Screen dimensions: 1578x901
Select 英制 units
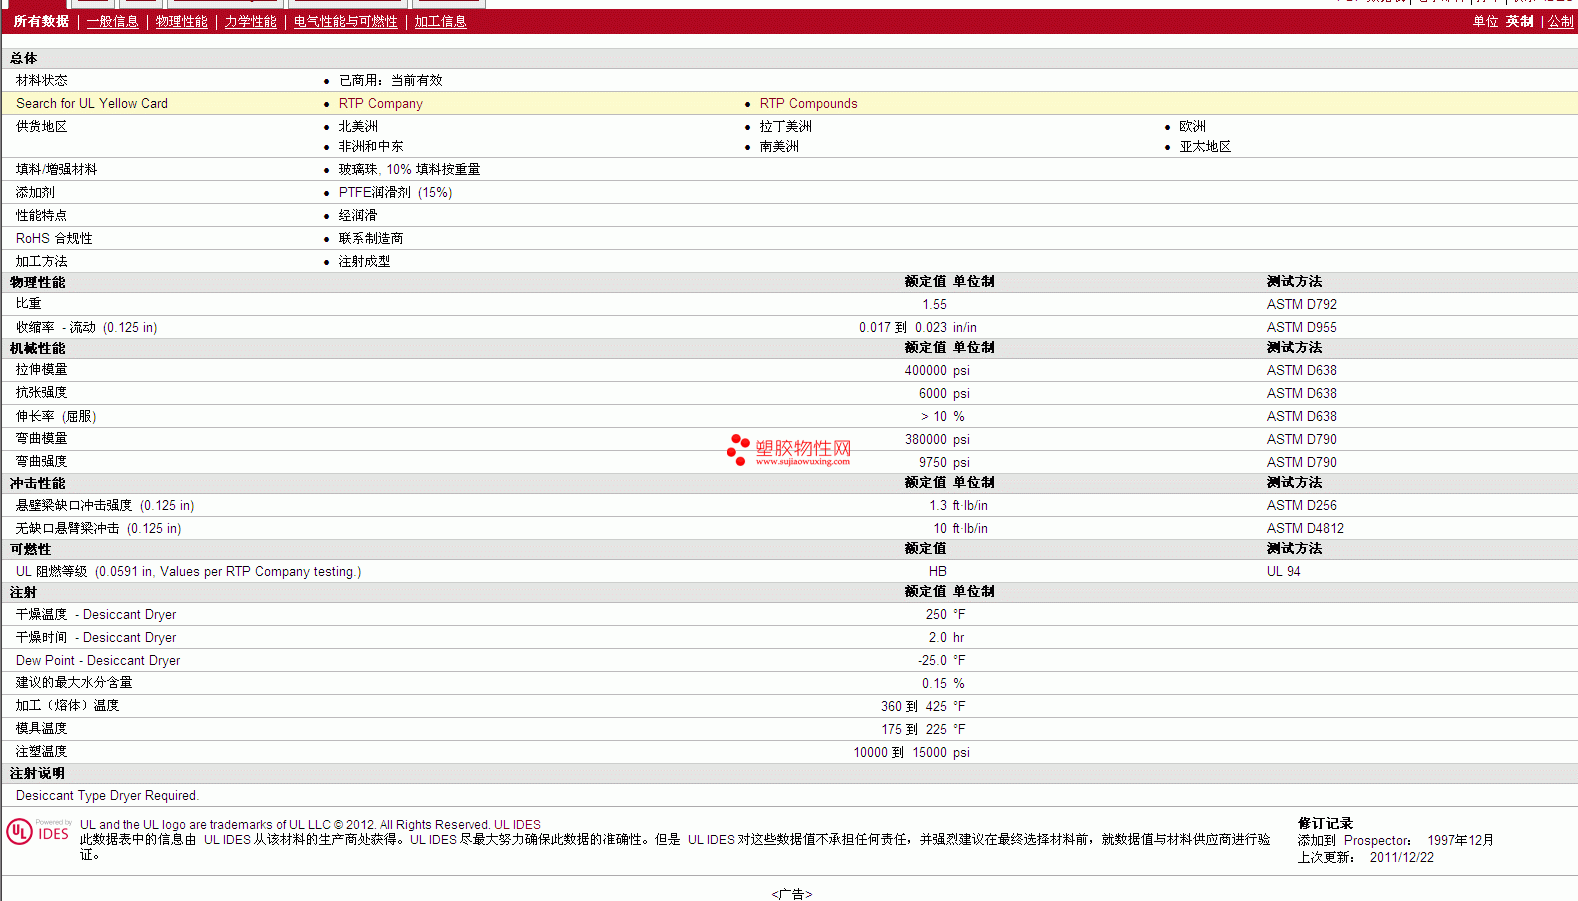point(1520,21)
